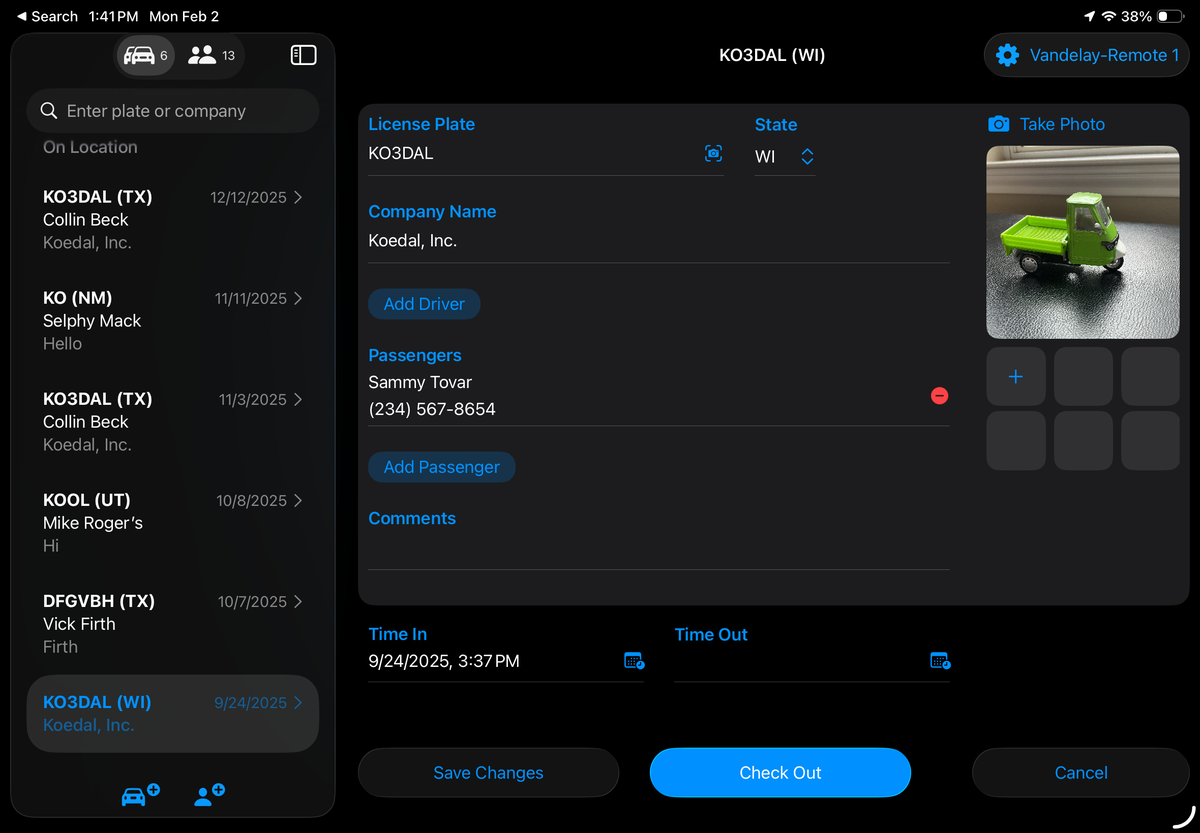The height and width of the screenshot is (833, 1200).
Task: Click passenger phone (234) 567-8654
Action: (432, 409)
